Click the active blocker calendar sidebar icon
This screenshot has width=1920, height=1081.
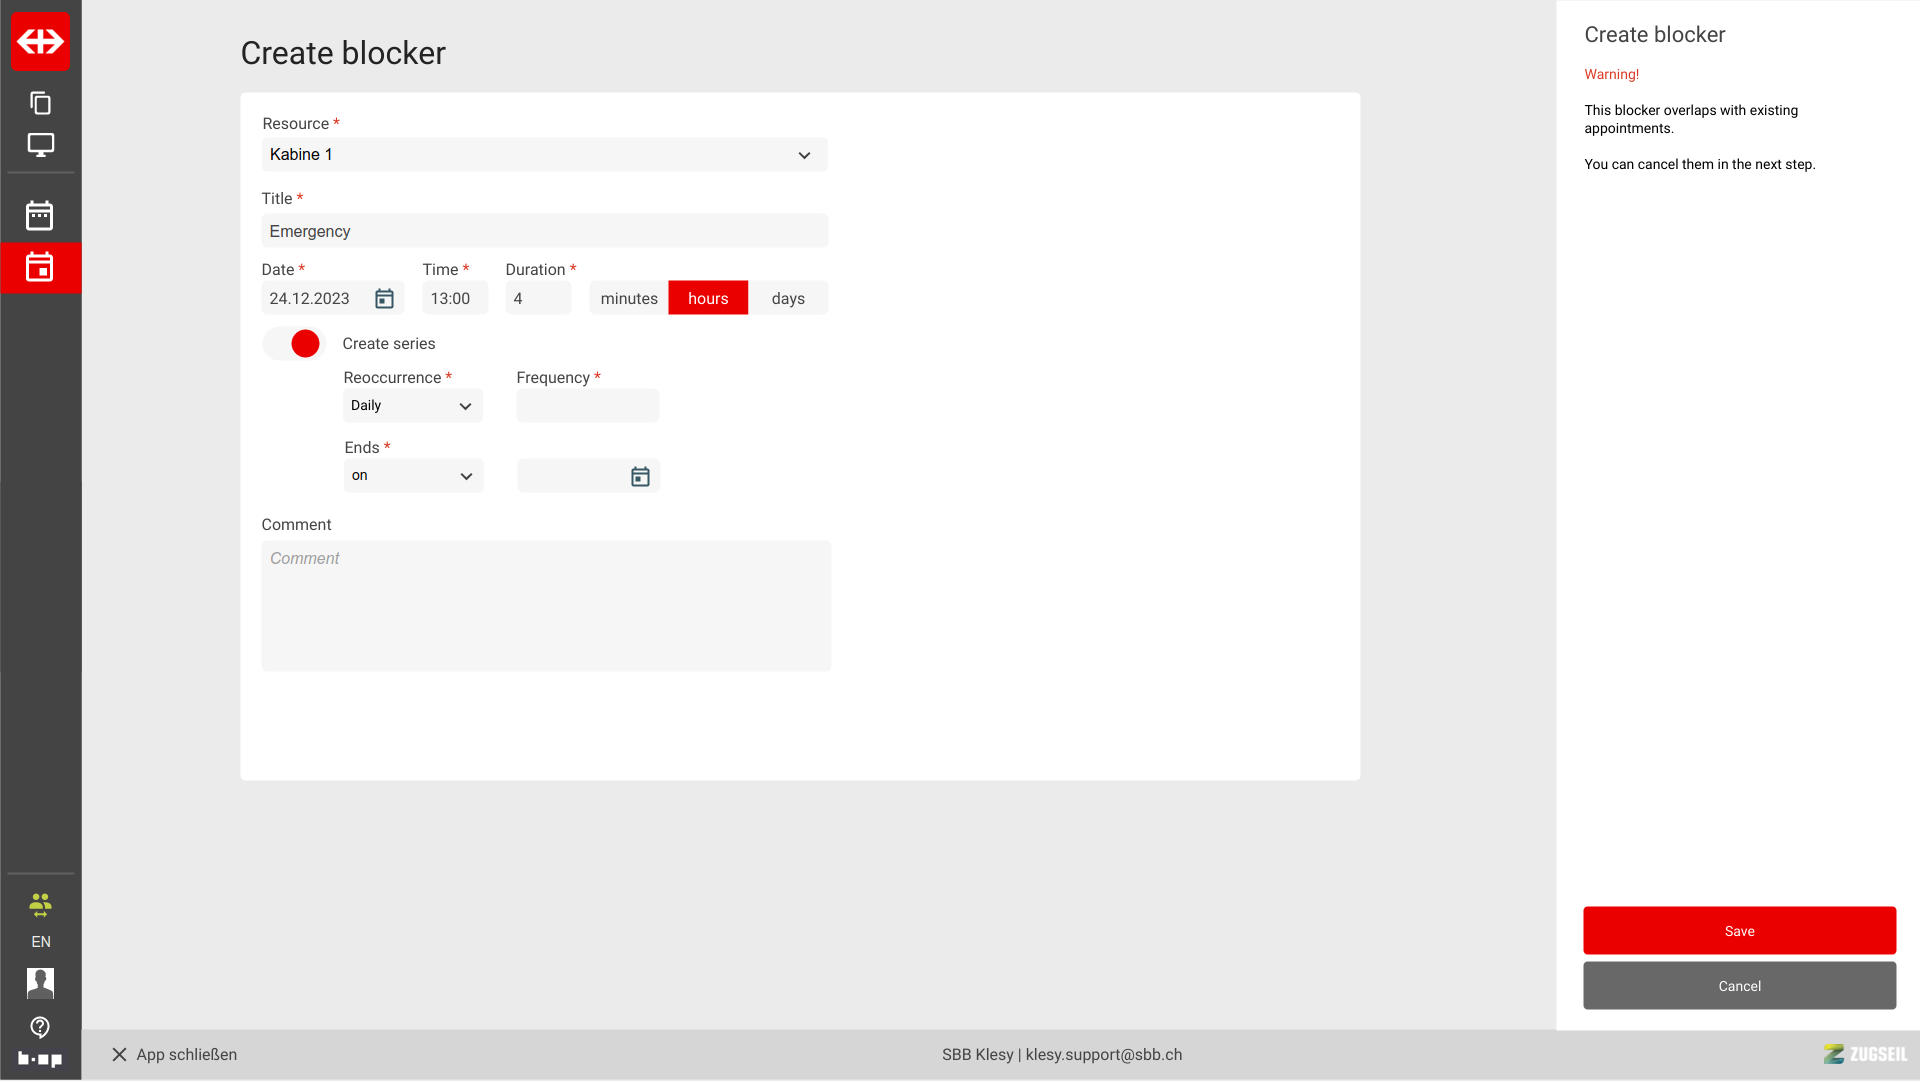tap(40, 267)
